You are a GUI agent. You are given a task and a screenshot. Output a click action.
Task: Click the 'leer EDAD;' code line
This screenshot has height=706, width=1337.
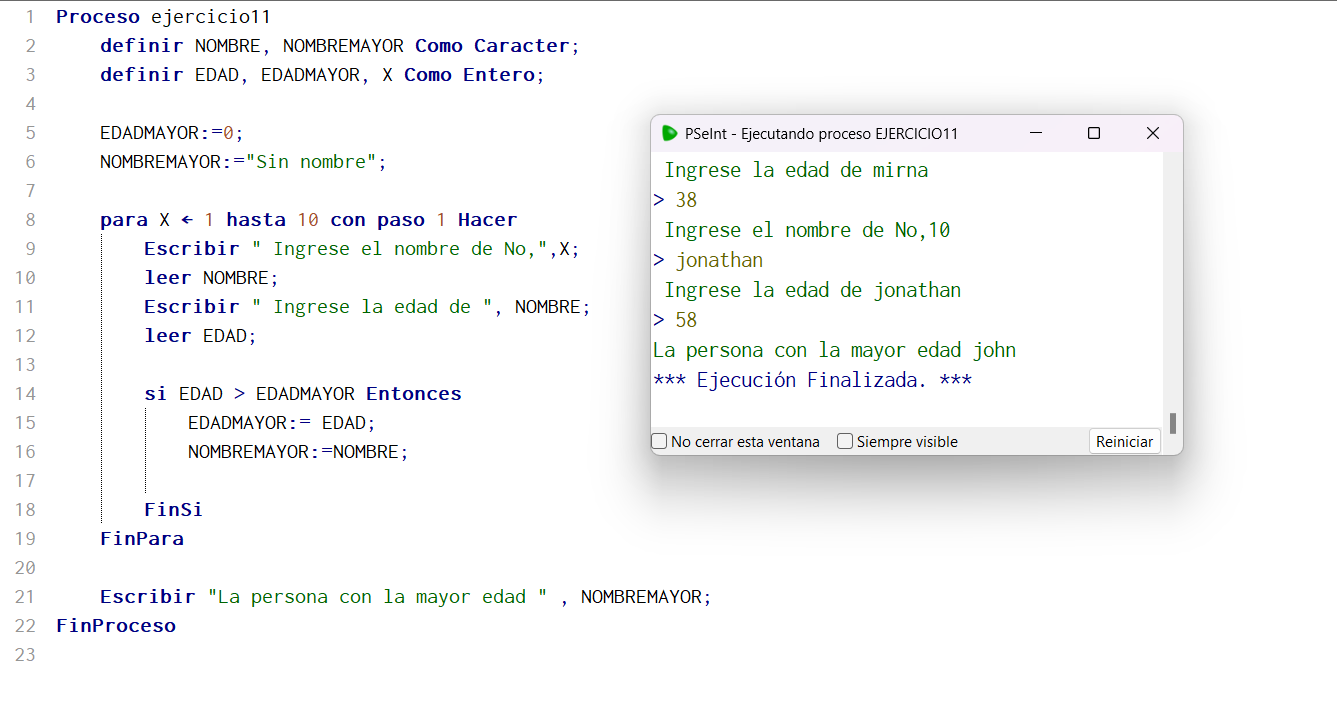tap(200, 336)
